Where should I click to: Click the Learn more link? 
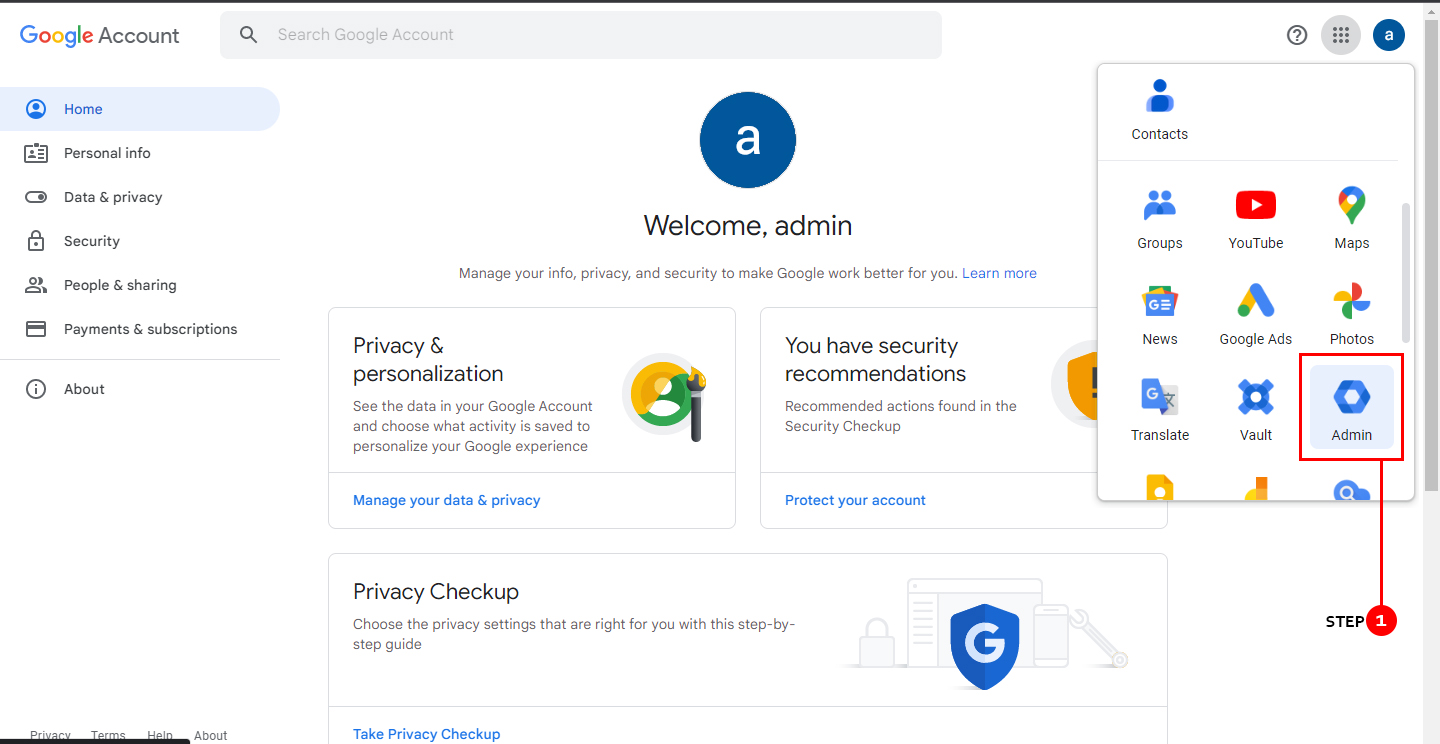(x=999, y=273)
